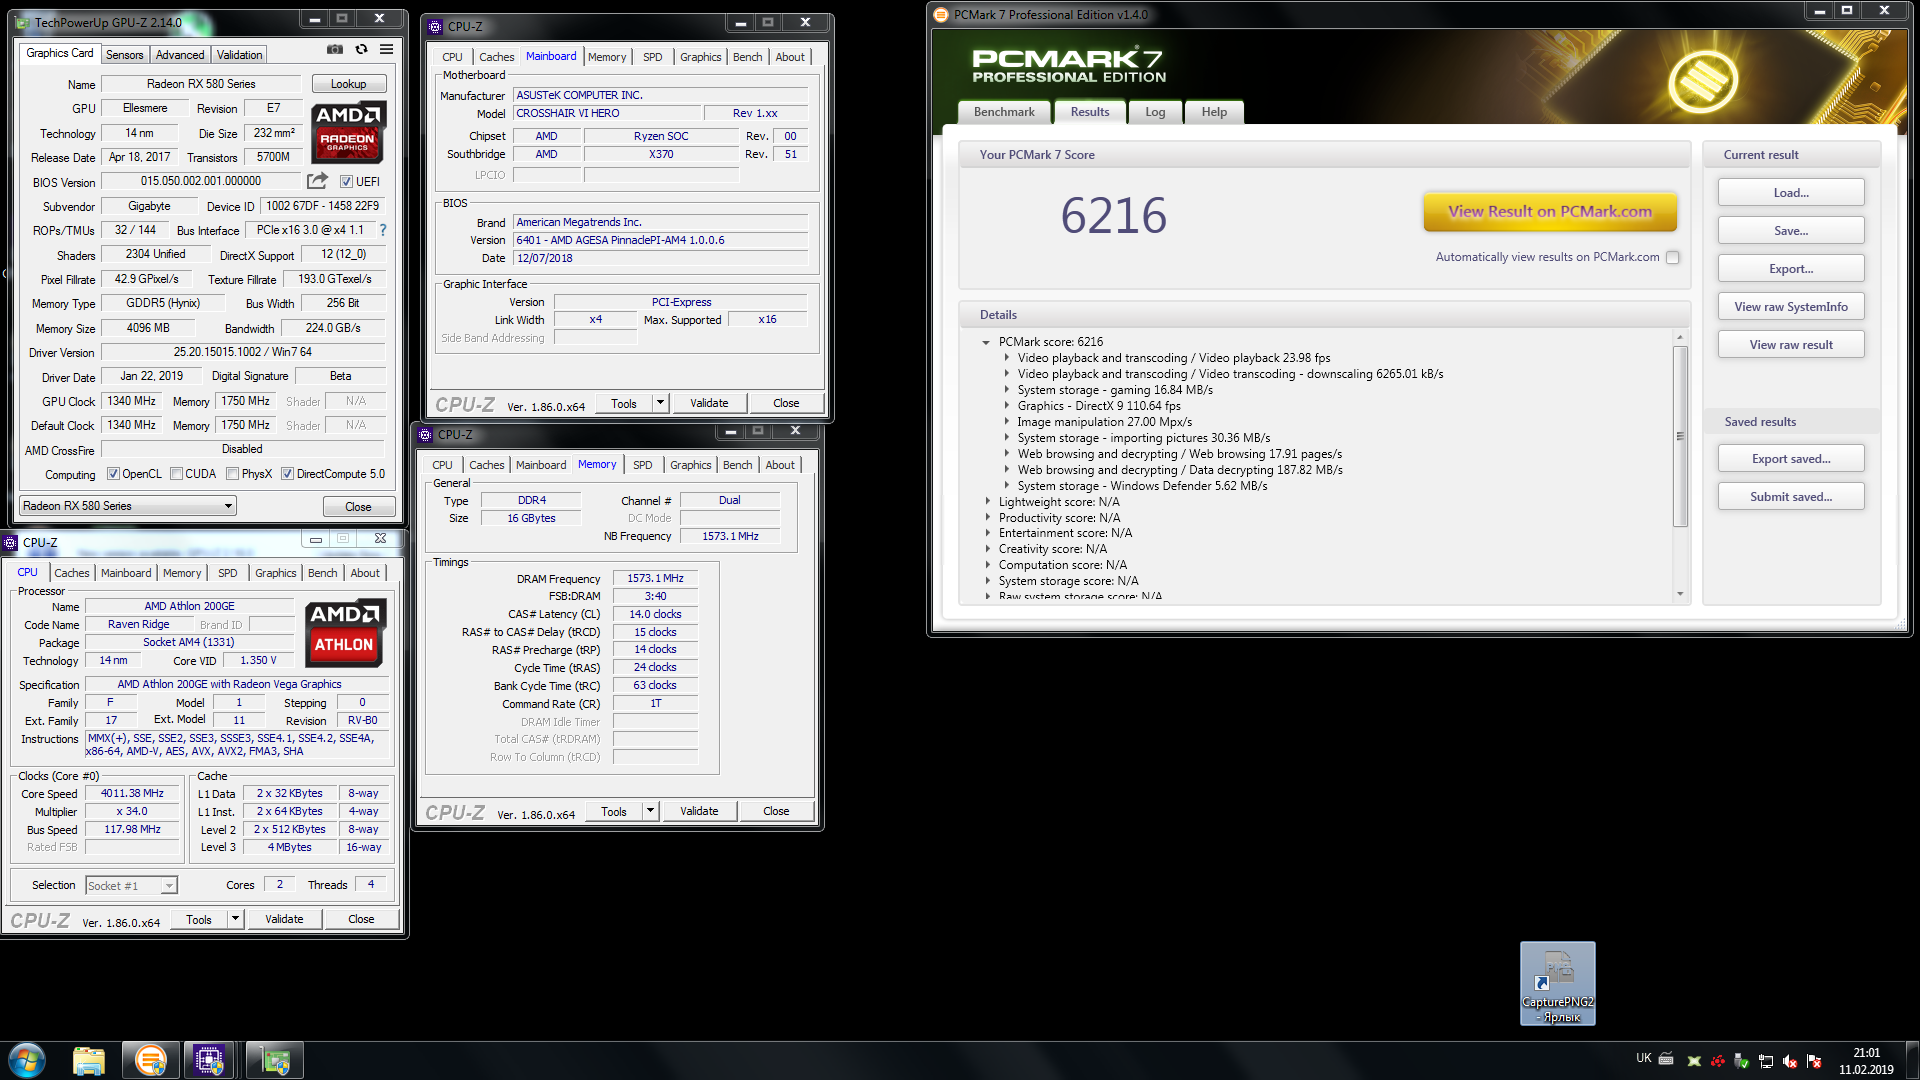1920x1080 pixels.
Task: Click the Details scrollbar up arrow
Action: point(1680,337)
